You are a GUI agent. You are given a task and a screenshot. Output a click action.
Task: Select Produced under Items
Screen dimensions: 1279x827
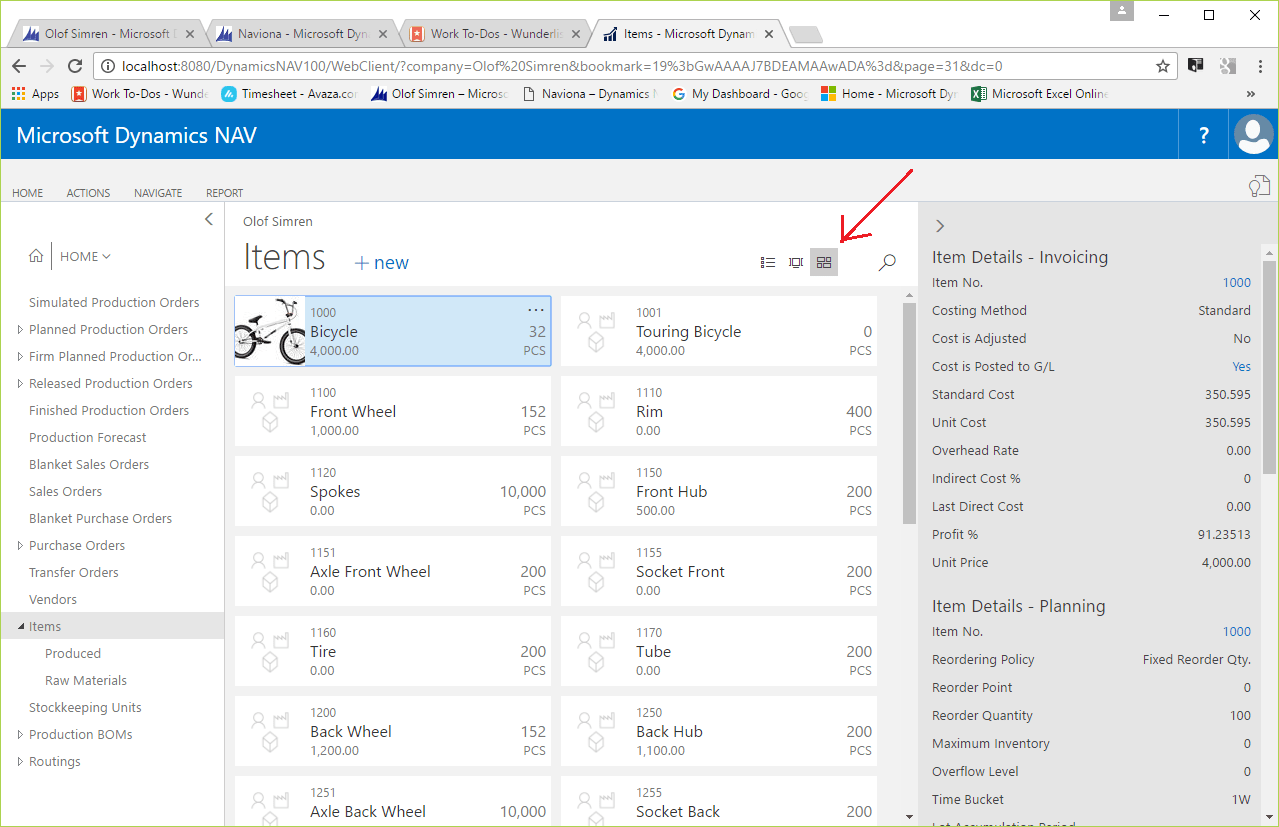pyautogui.click(x=73, y=653)
